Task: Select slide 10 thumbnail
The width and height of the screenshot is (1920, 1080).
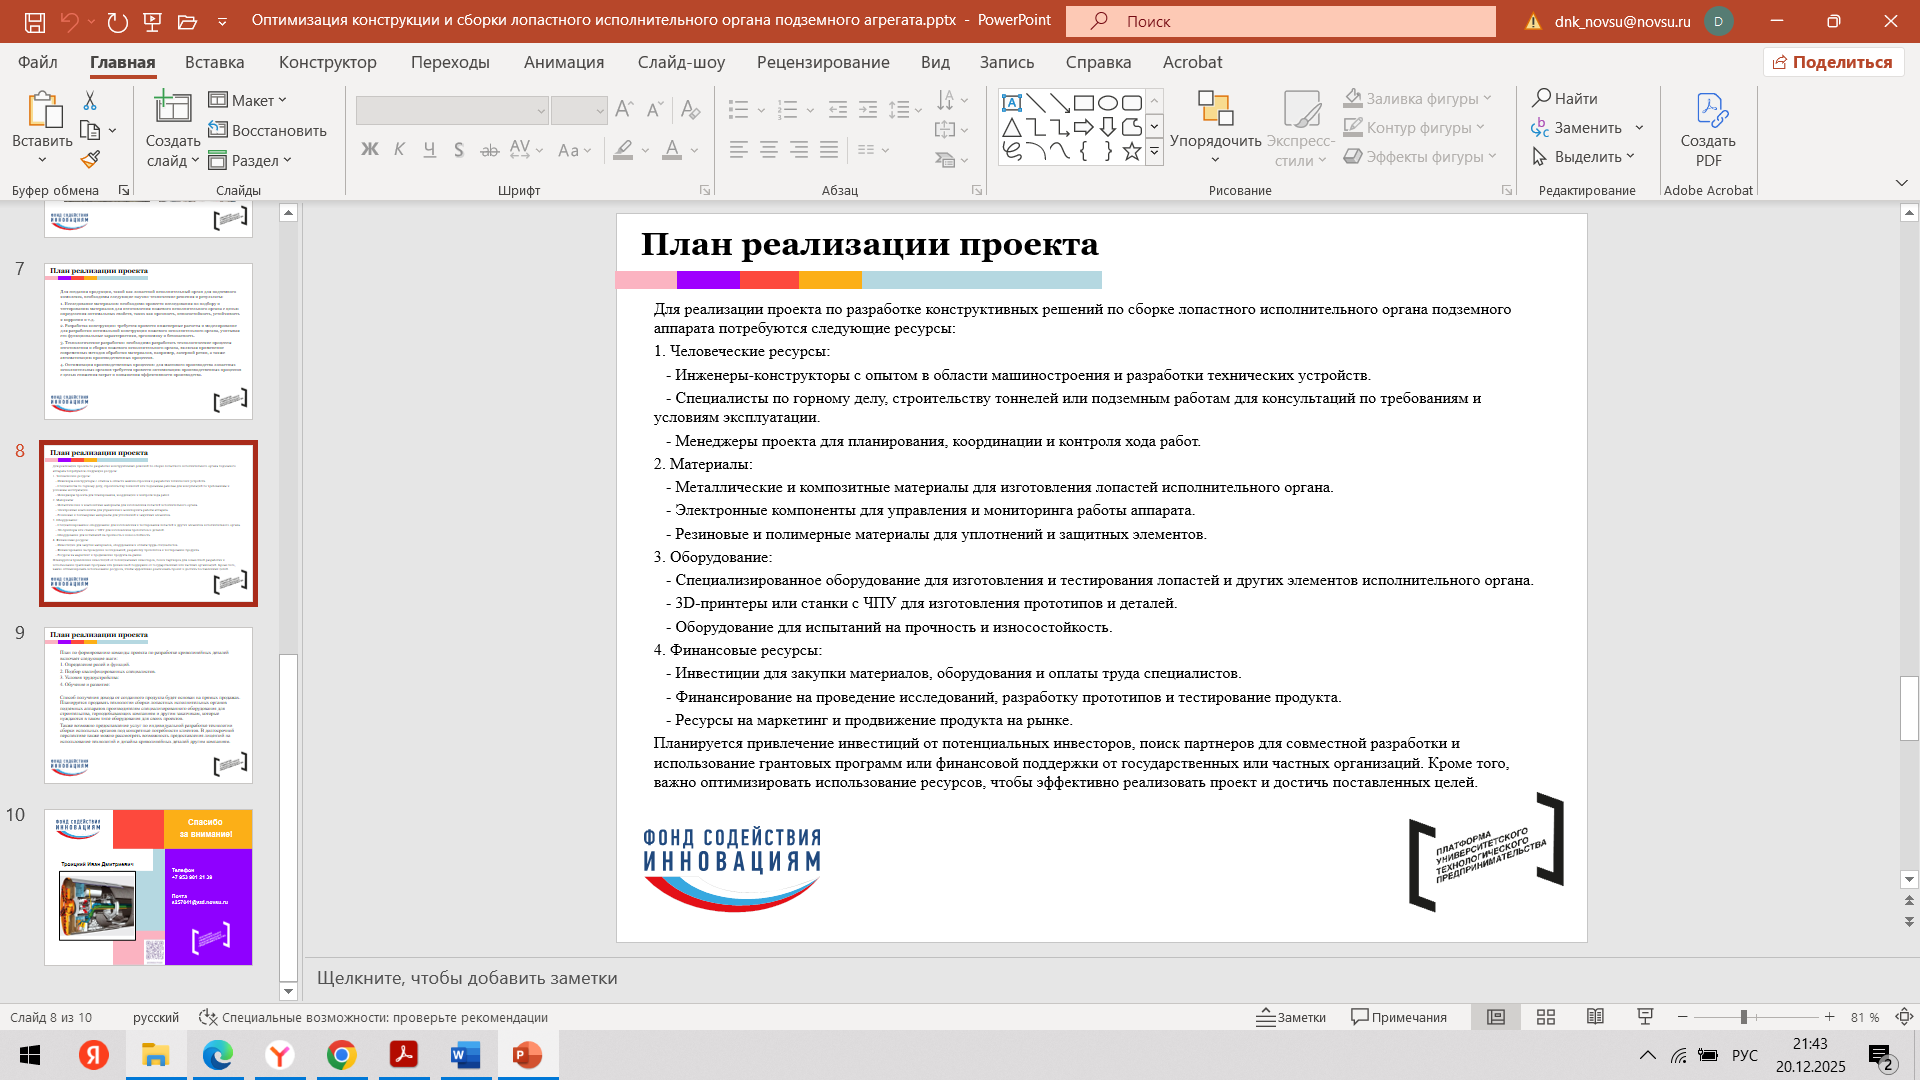Action: point(148,887)
